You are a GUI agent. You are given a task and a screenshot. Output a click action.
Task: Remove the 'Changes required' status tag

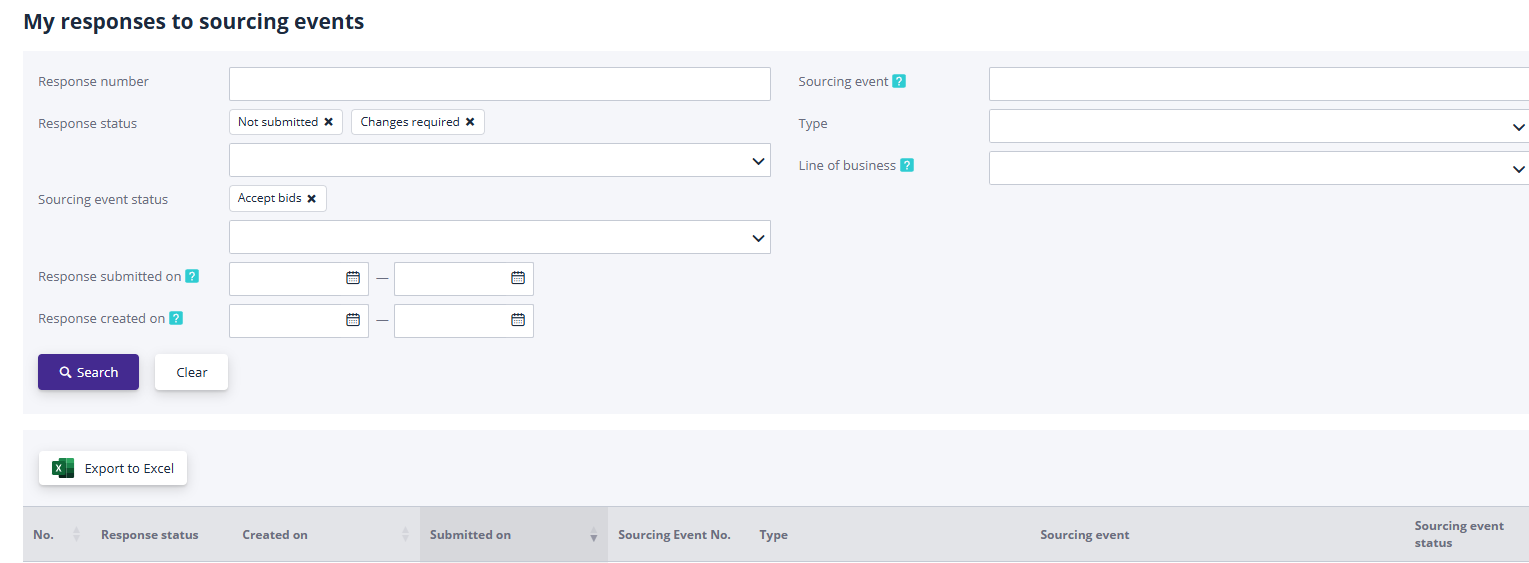point(470,122)
